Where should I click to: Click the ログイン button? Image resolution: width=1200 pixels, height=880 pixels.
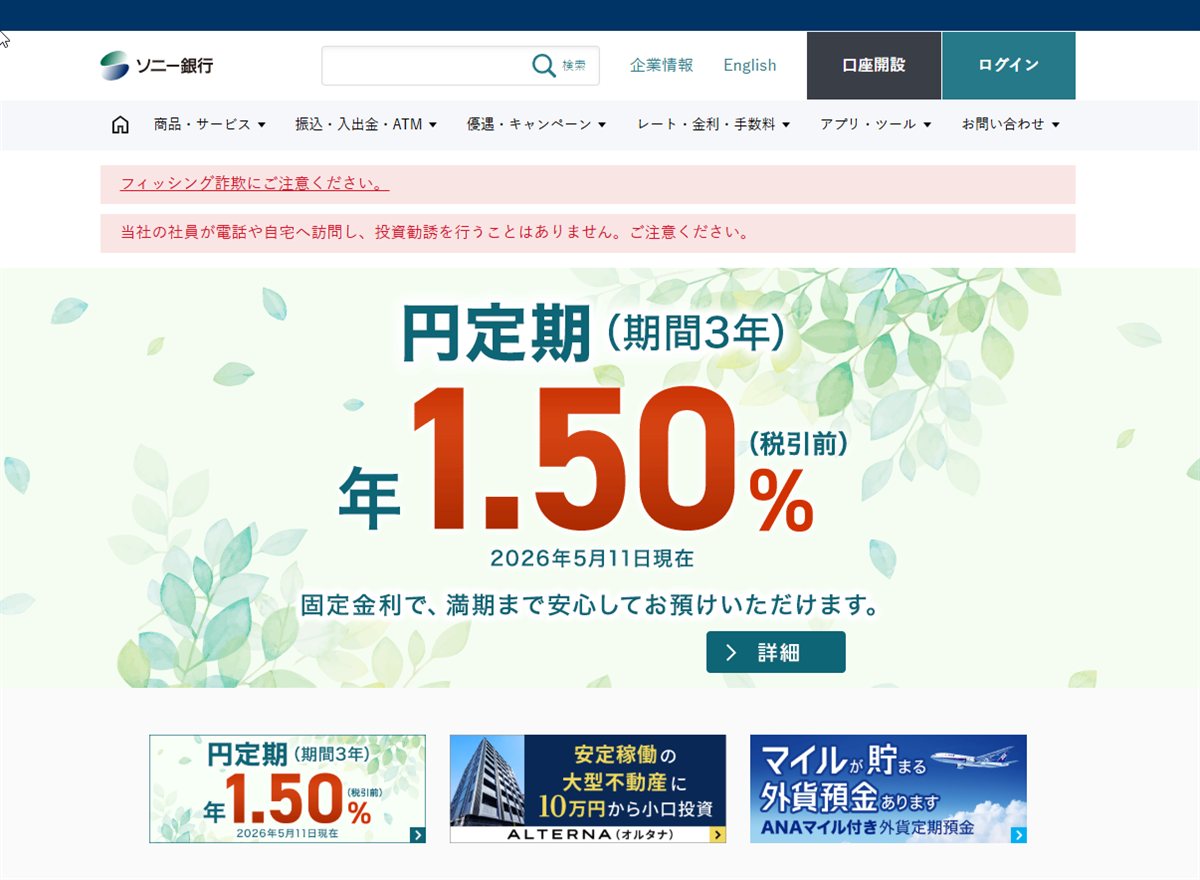1009,65
